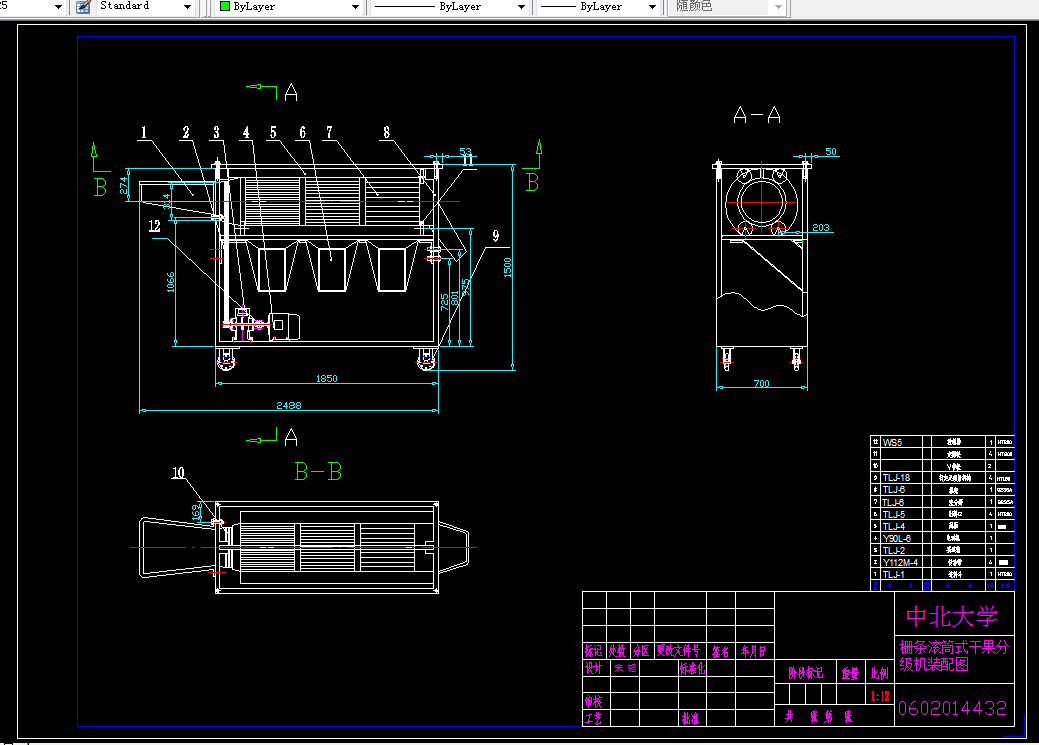Open the 随颜色 plot style dropdown
Screen dimensions: 1039x745
coord(779,7)
